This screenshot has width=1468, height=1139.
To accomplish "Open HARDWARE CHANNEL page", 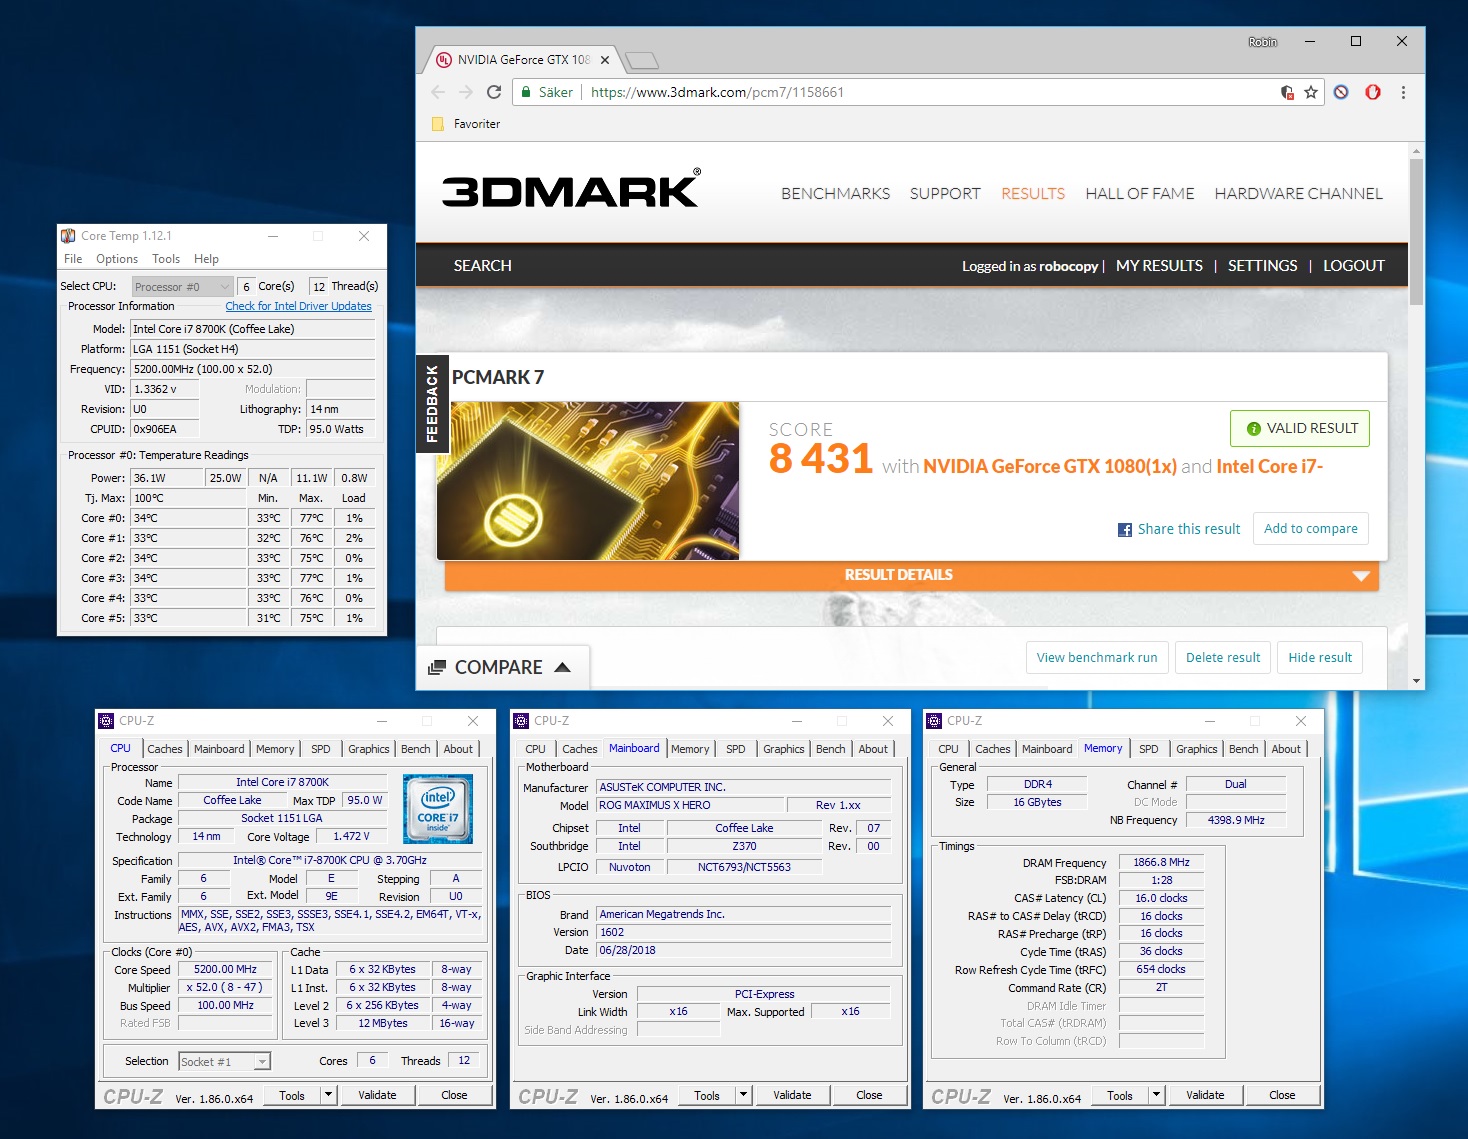I will 1298,194.
